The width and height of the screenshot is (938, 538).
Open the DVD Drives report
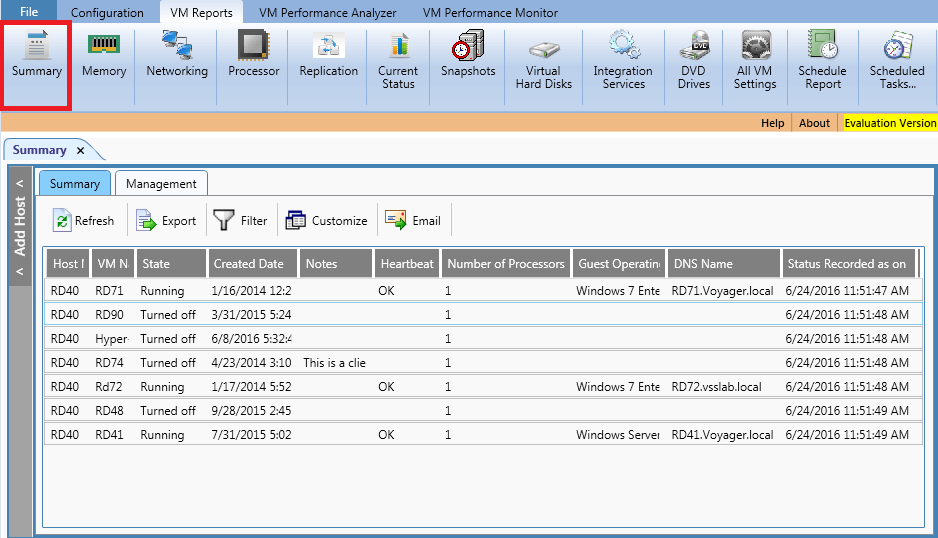point(694,62)
